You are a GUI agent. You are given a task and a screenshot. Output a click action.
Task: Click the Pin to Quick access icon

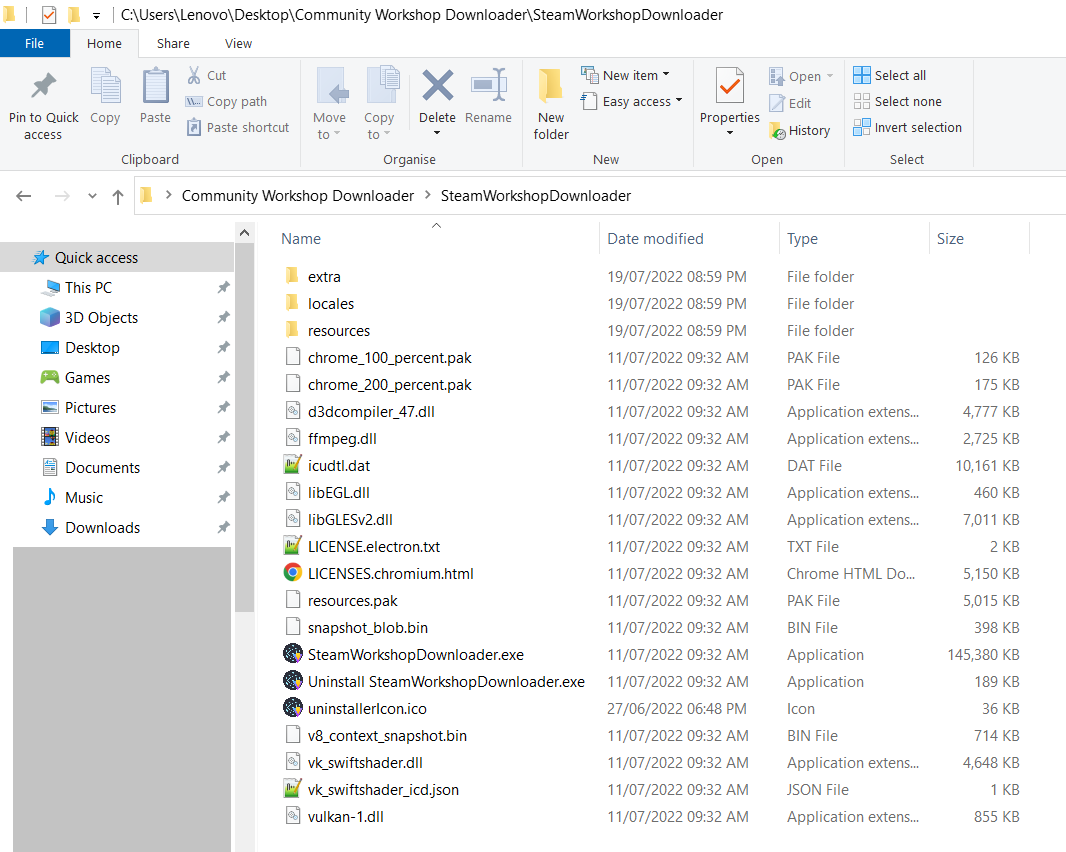(44, 86)
